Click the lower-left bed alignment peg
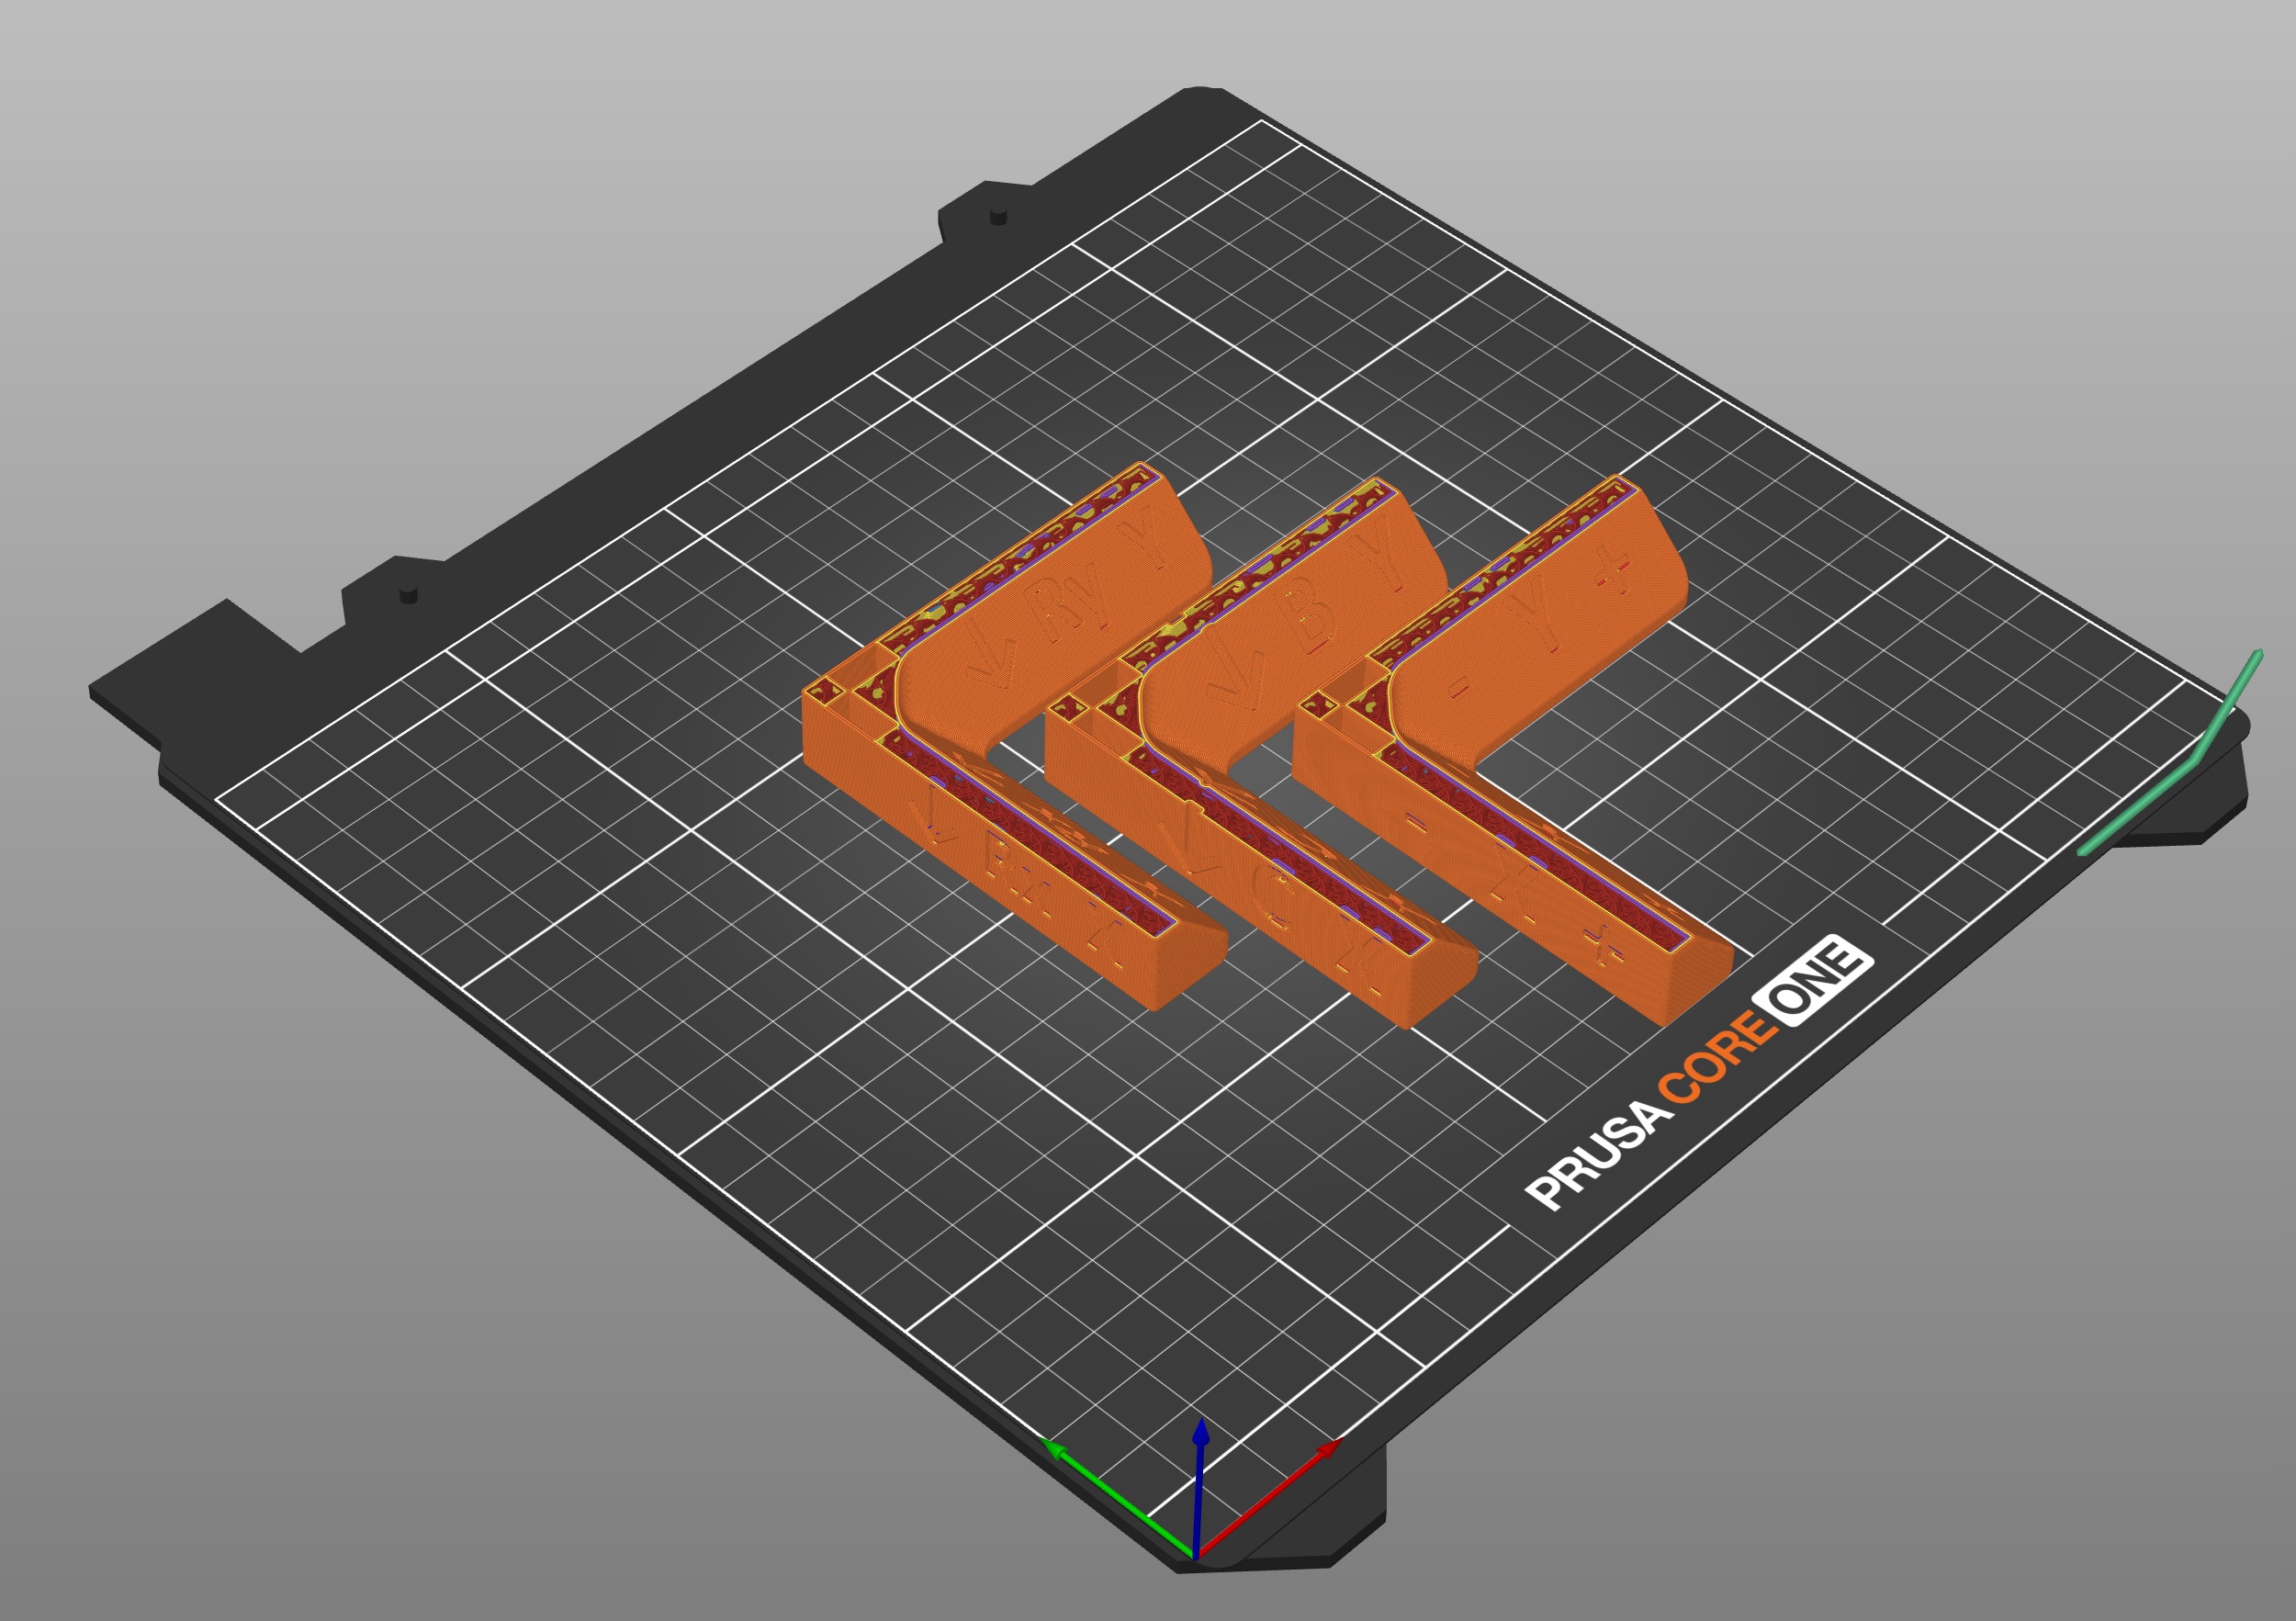2296x1621 pixels. pyautogui.click(x=407, y=596)
